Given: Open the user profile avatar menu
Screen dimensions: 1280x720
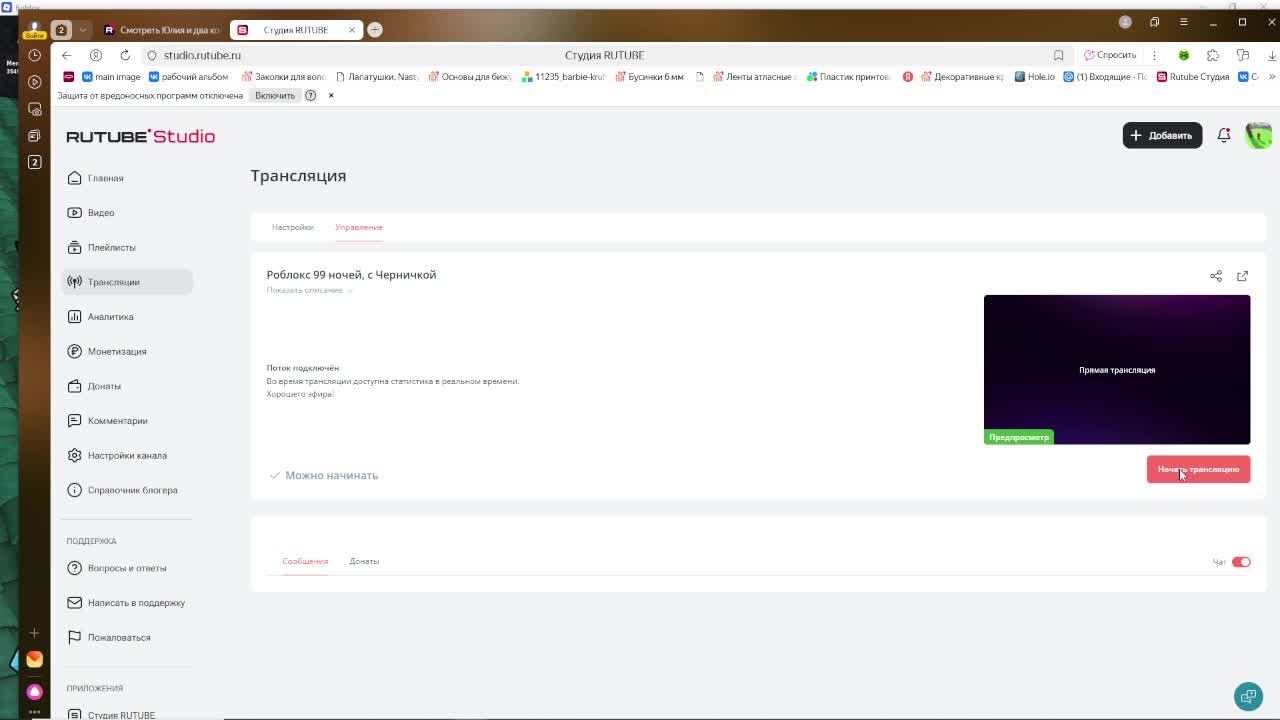Looking at the screenshot, I should coord(1258,135).
